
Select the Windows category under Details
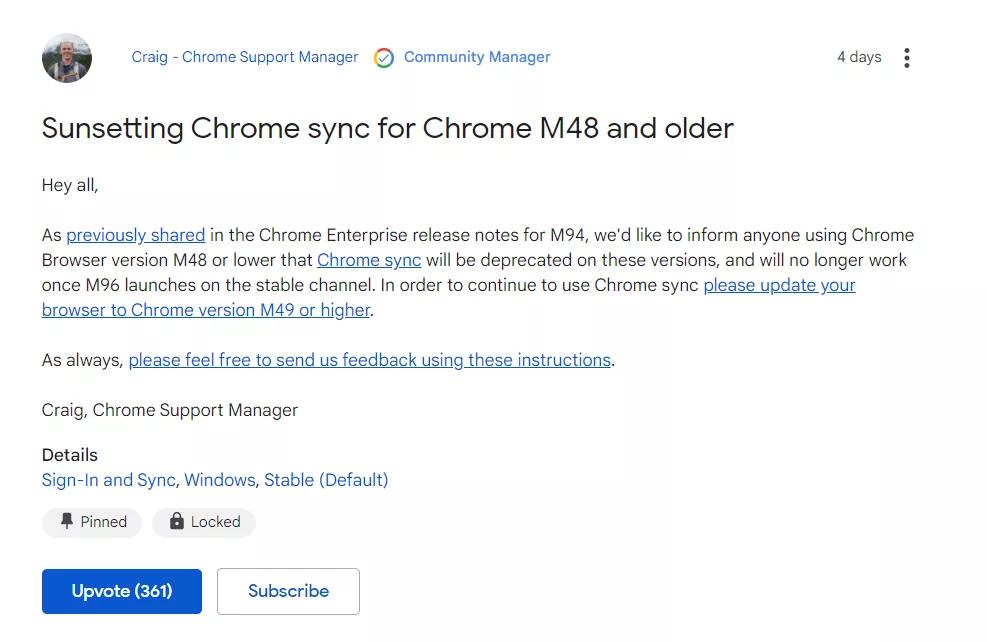click(219, 480)
